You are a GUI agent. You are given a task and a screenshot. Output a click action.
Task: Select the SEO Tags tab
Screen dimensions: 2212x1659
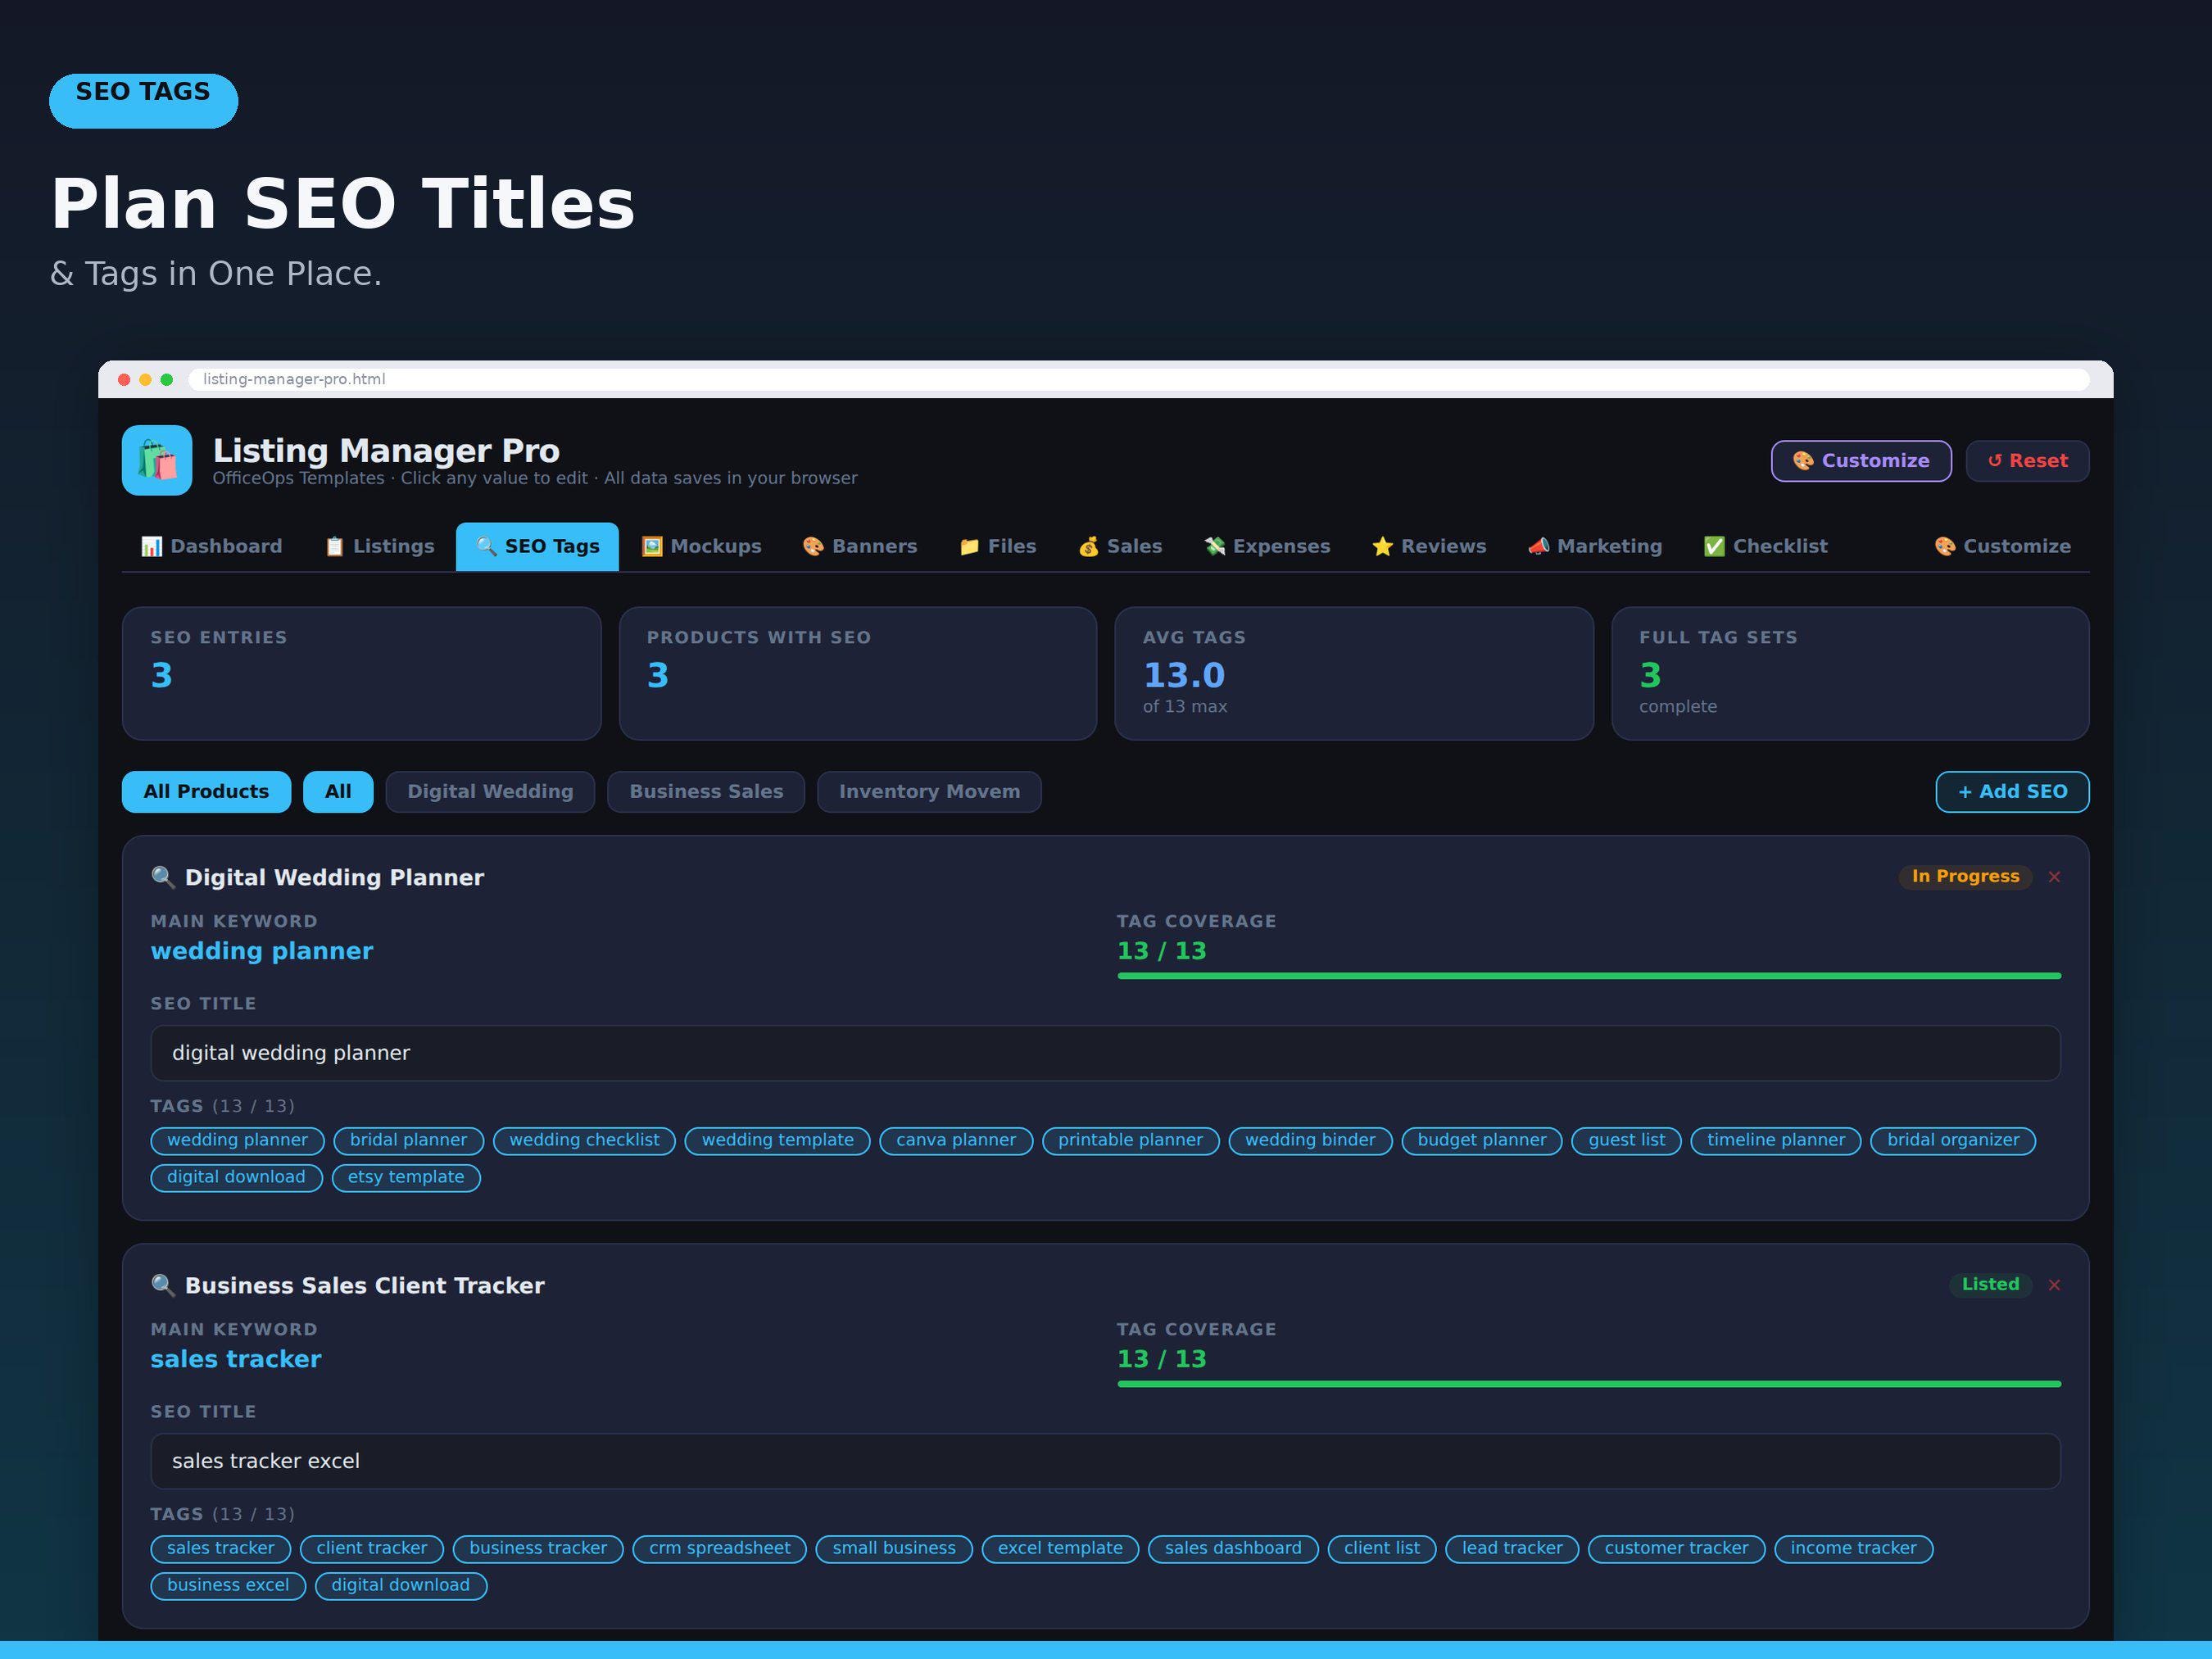click(537, 546)
